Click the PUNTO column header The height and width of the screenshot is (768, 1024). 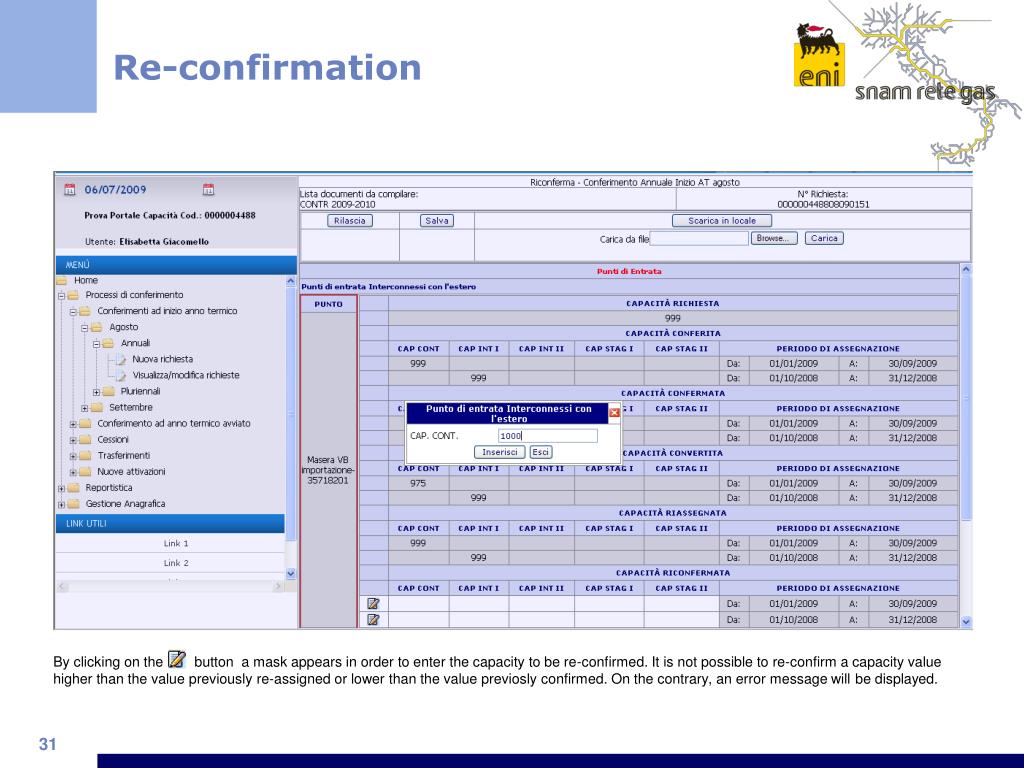click(328, 304)
